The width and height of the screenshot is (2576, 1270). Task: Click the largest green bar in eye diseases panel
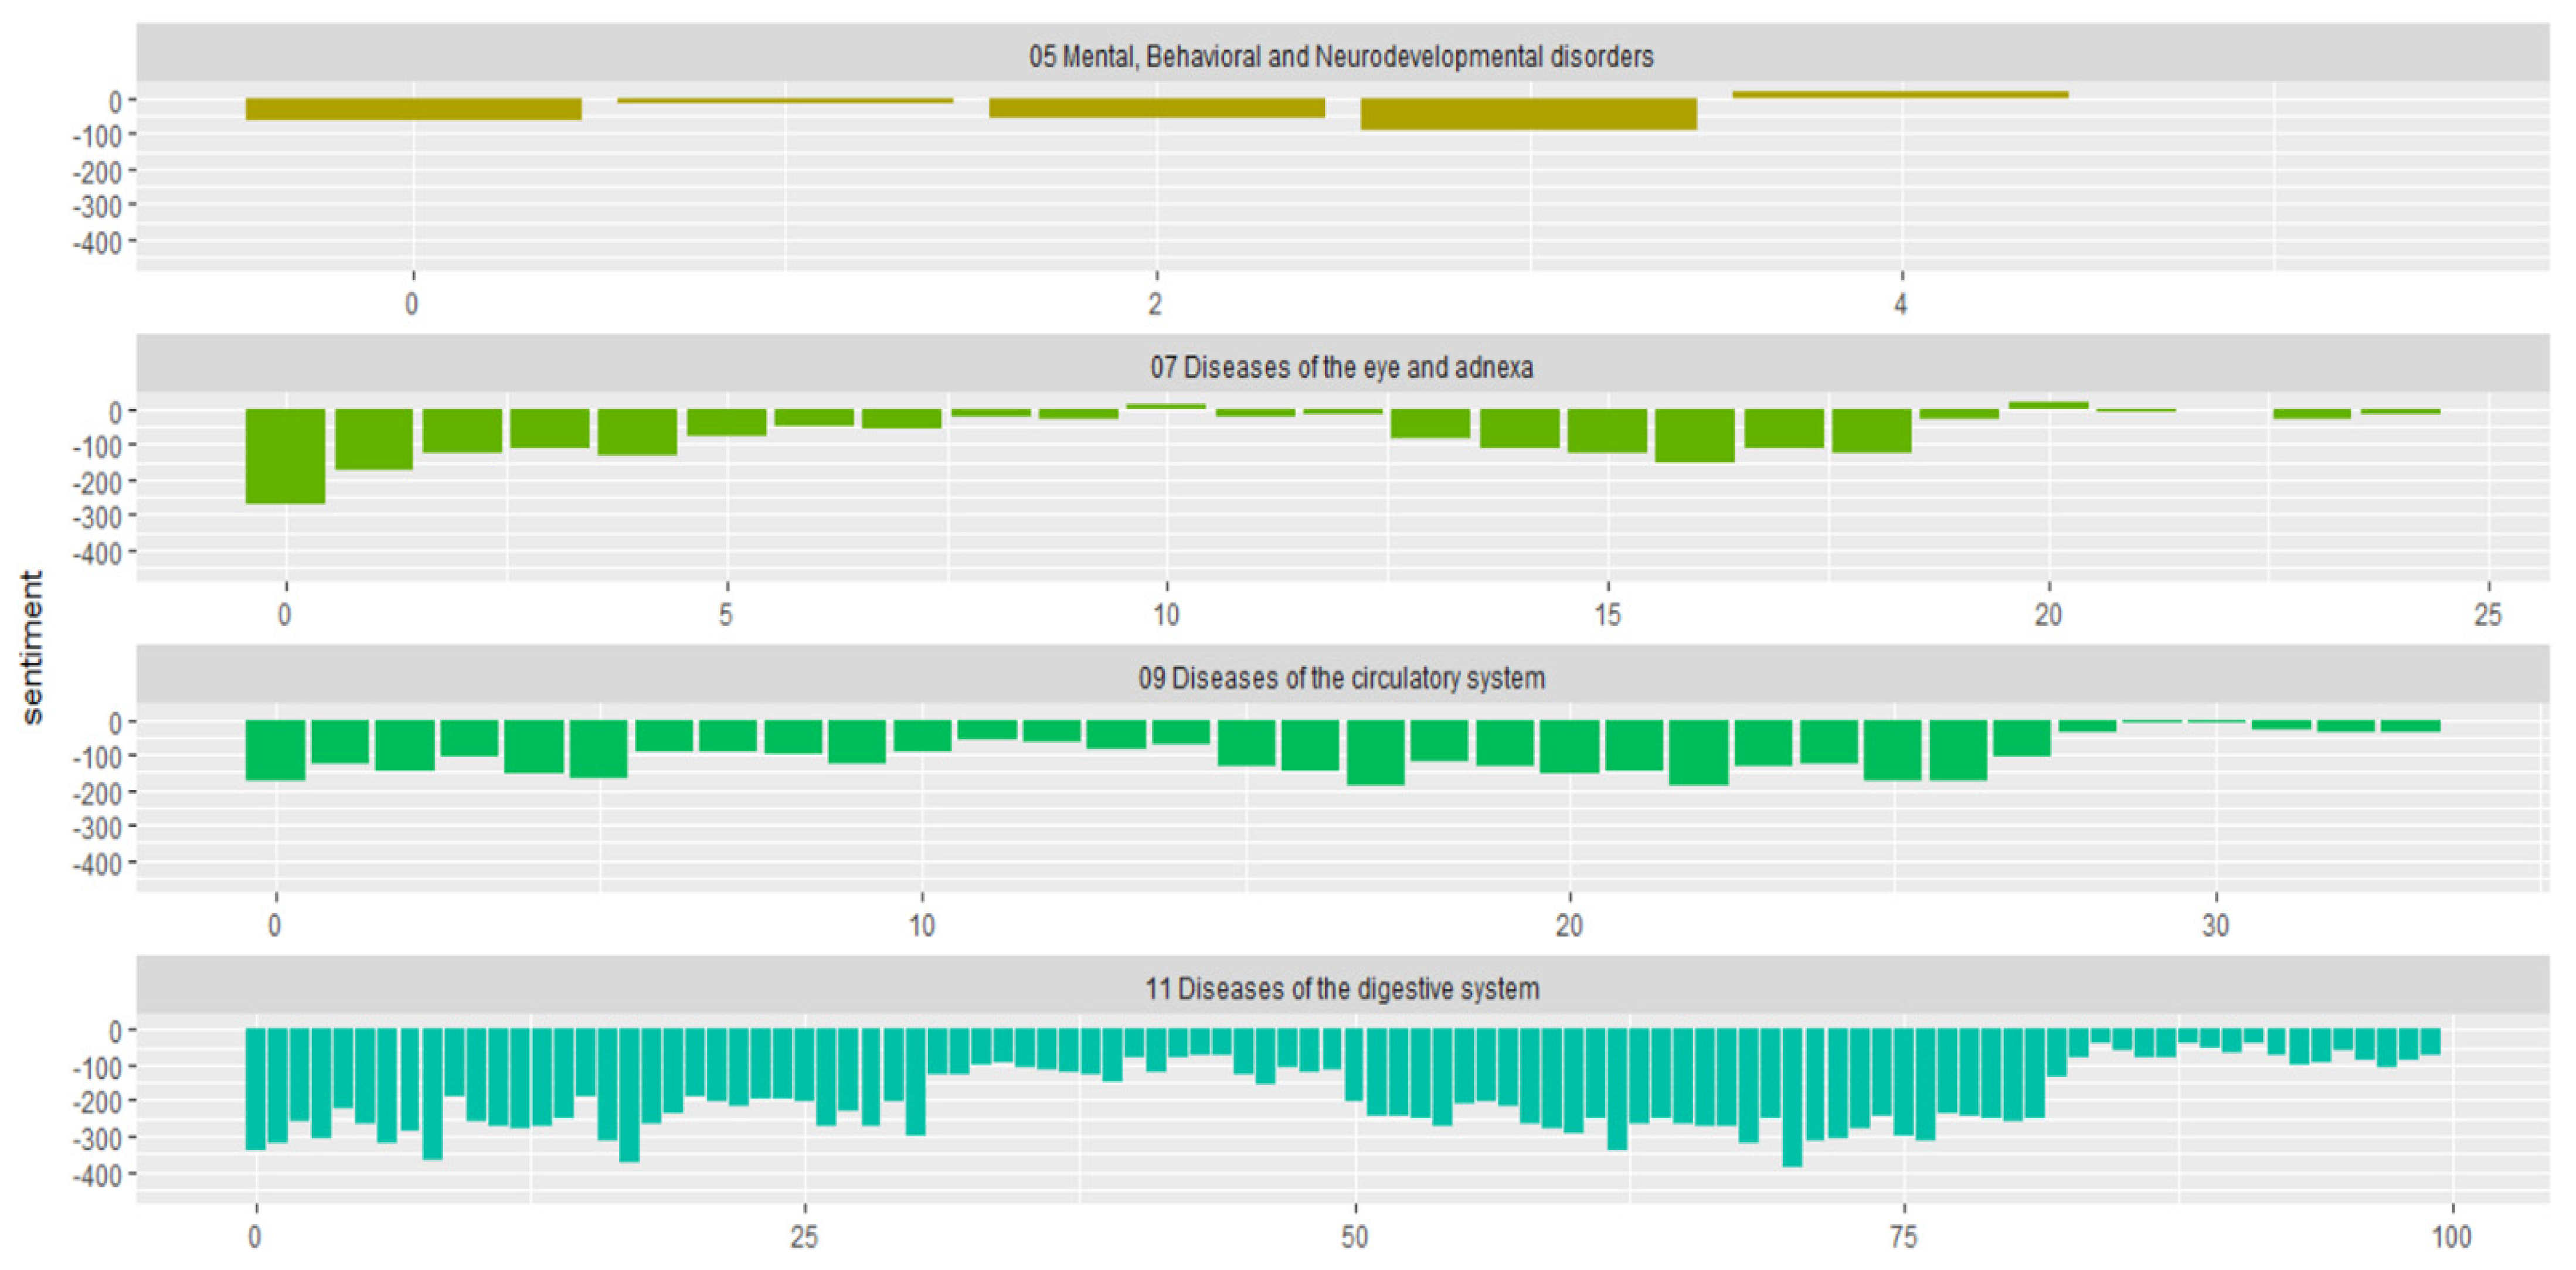(x=285, y=455)
